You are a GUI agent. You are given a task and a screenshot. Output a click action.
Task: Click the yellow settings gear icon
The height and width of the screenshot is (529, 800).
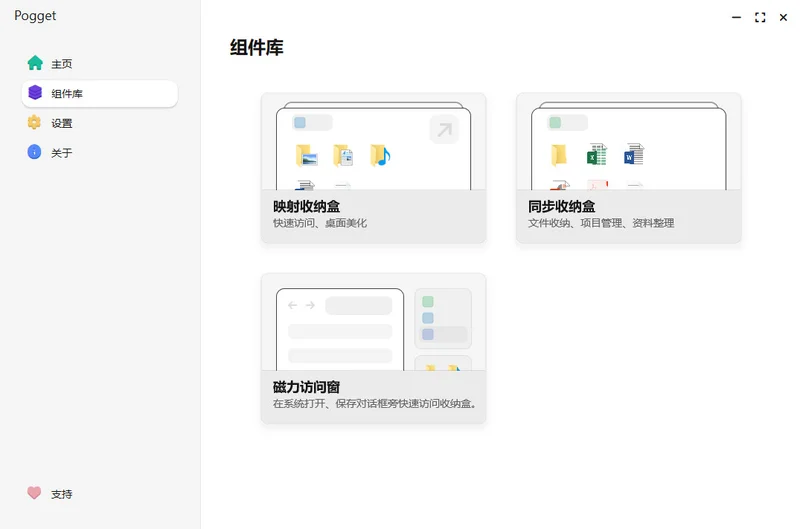pos(34,122)
